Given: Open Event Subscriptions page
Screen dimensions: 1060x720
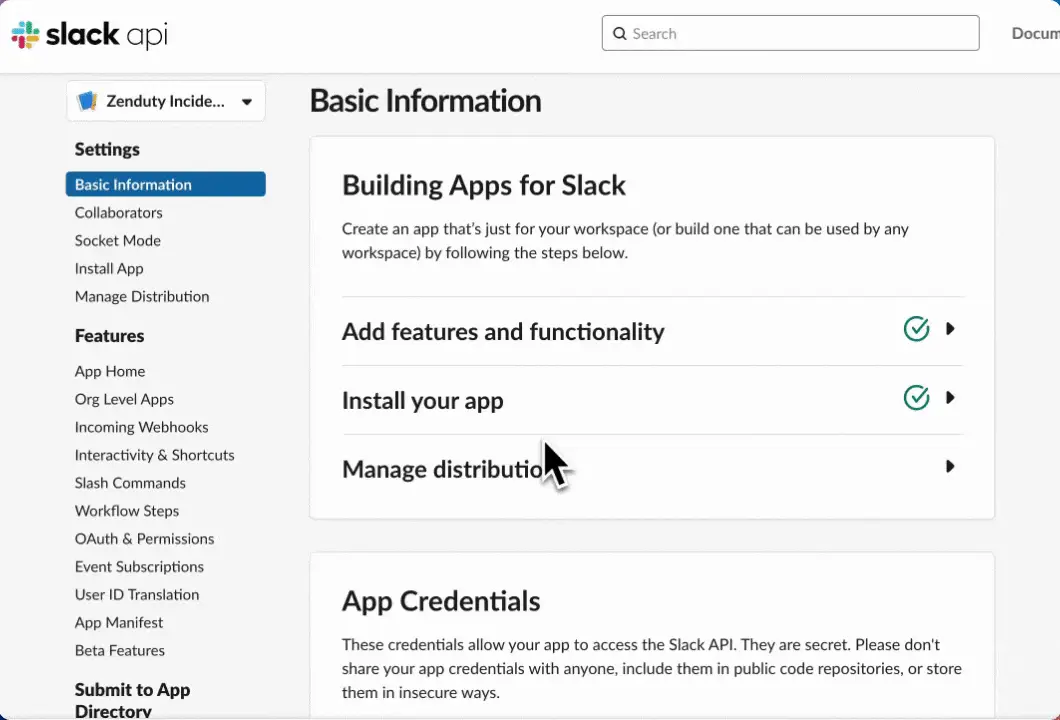Looking at the screenshot, I should (139, 567).
